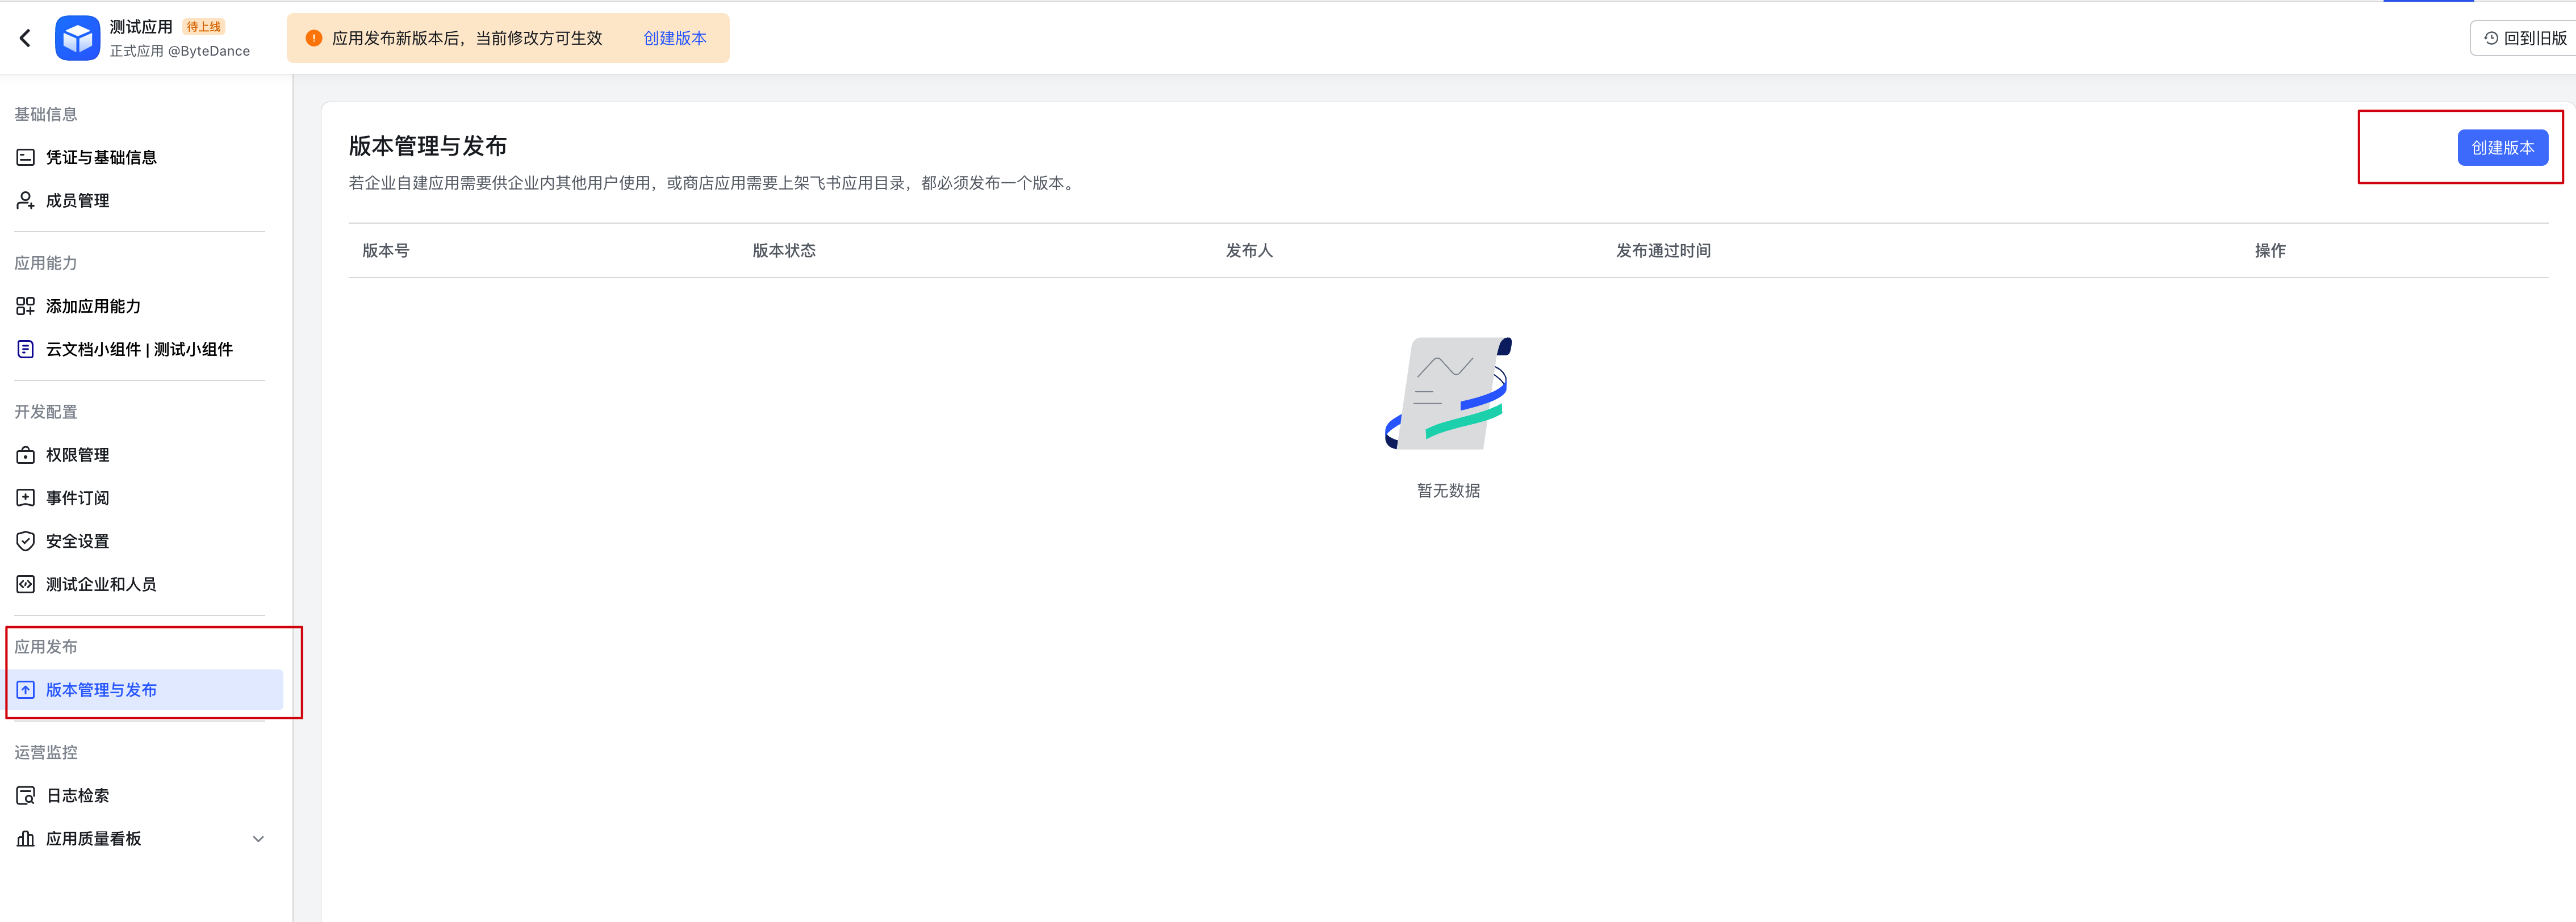Image resolution: width=2576 pixels, height=922 pixels.
Task: Click the credentials and basic info icon
Action: (x=26, y=157)
